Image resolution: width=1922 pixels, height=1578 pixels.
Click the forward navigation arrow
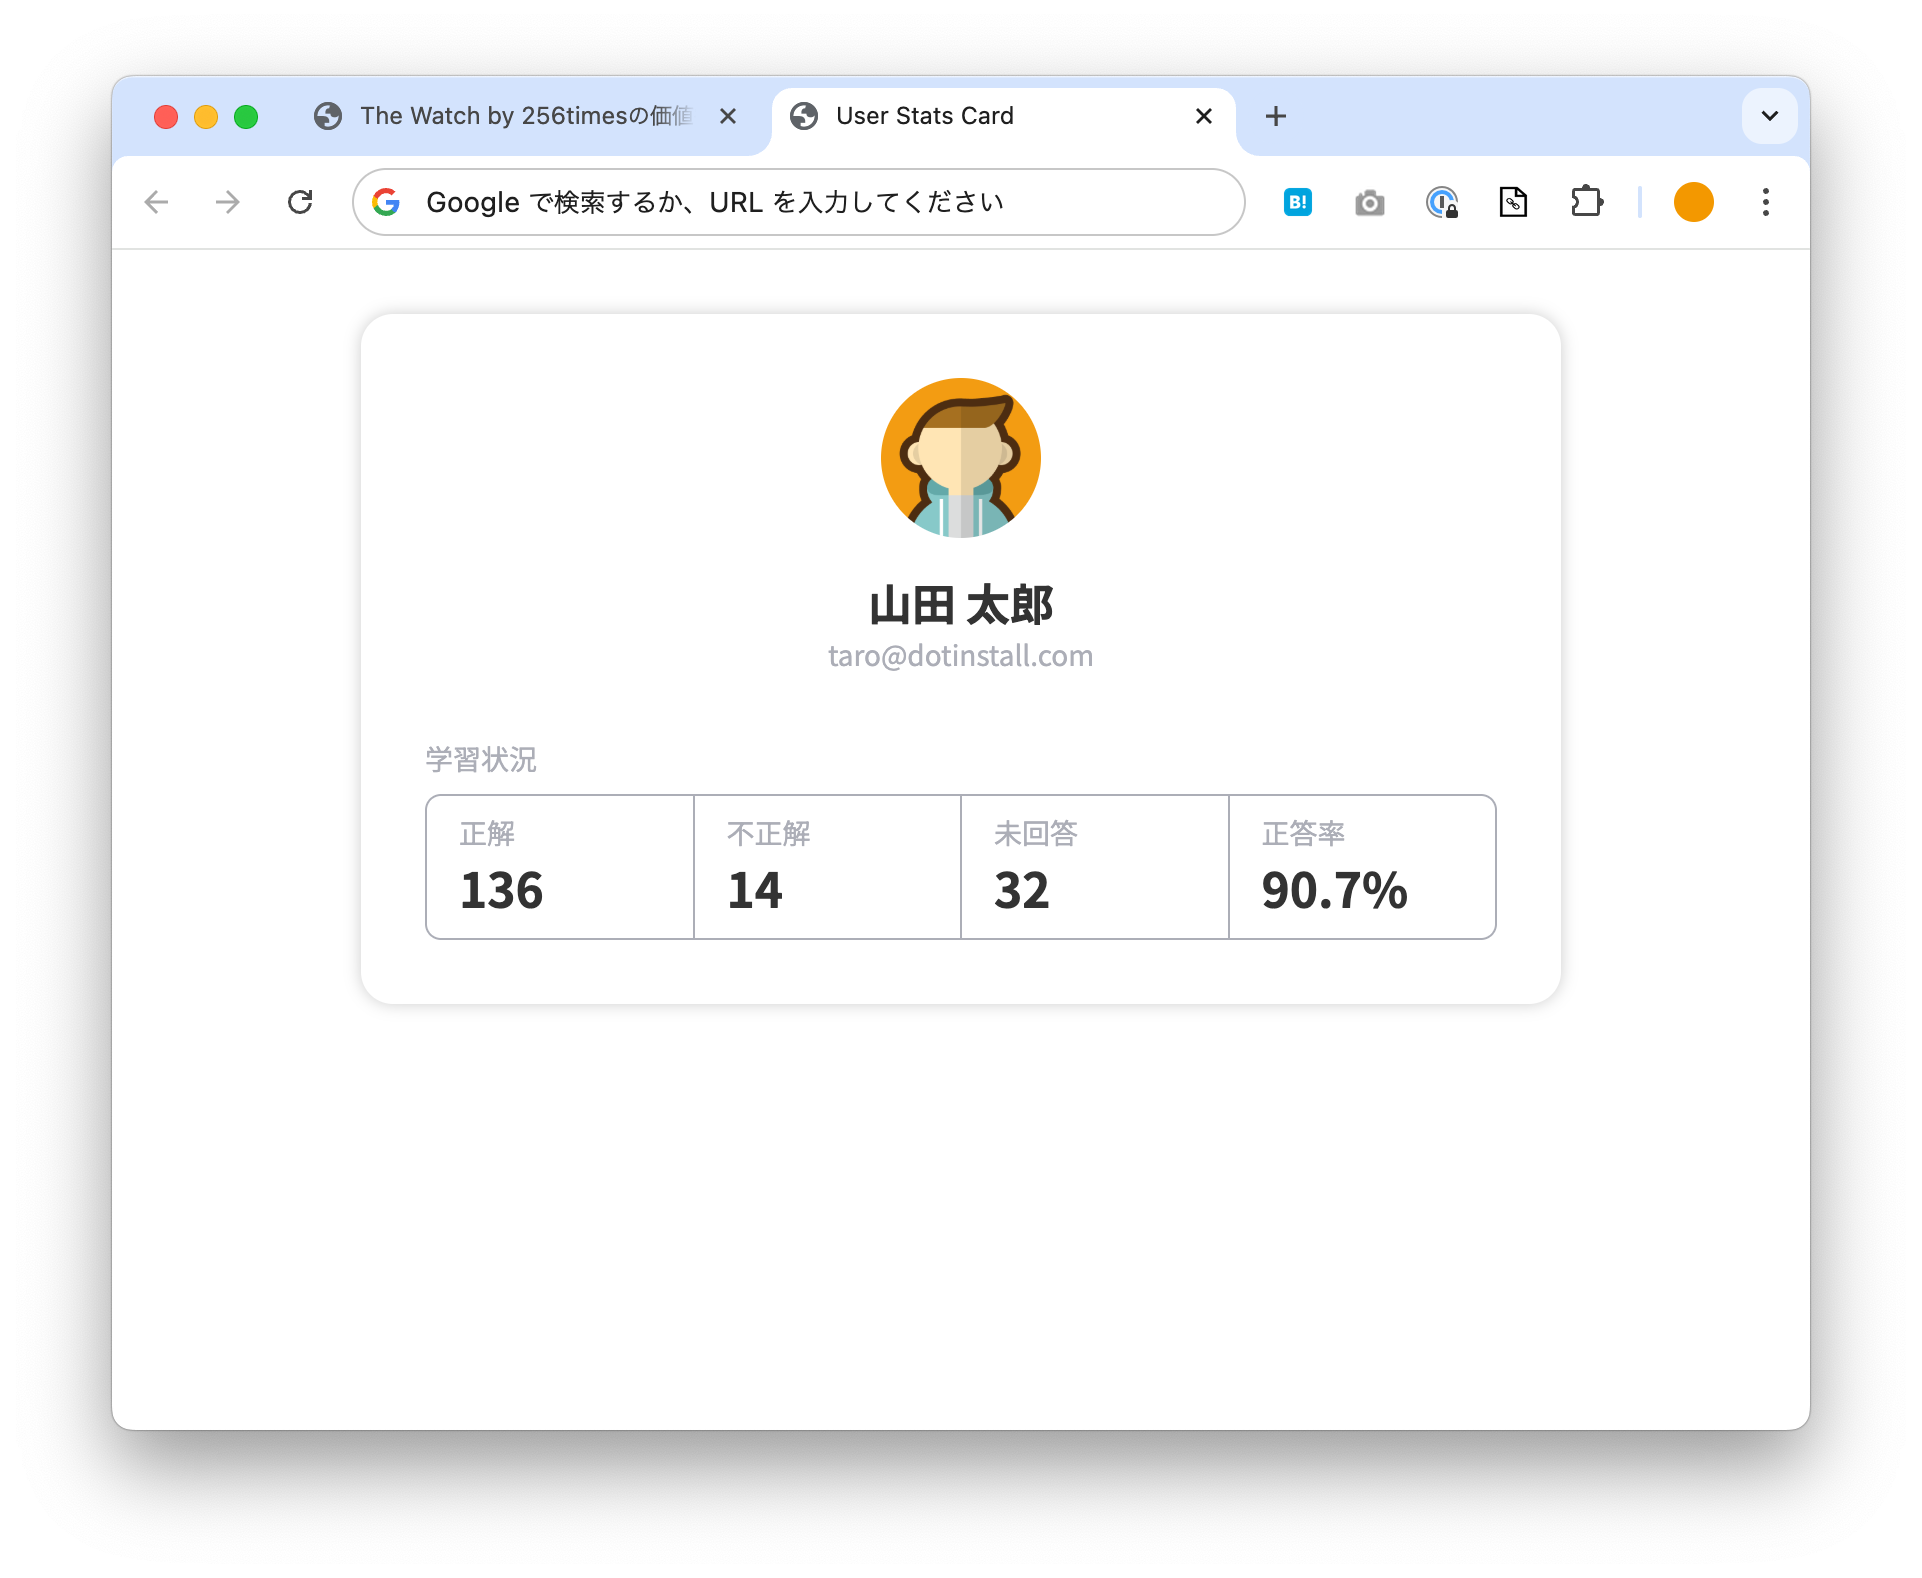pyautogui.click(x=228, y=202)
